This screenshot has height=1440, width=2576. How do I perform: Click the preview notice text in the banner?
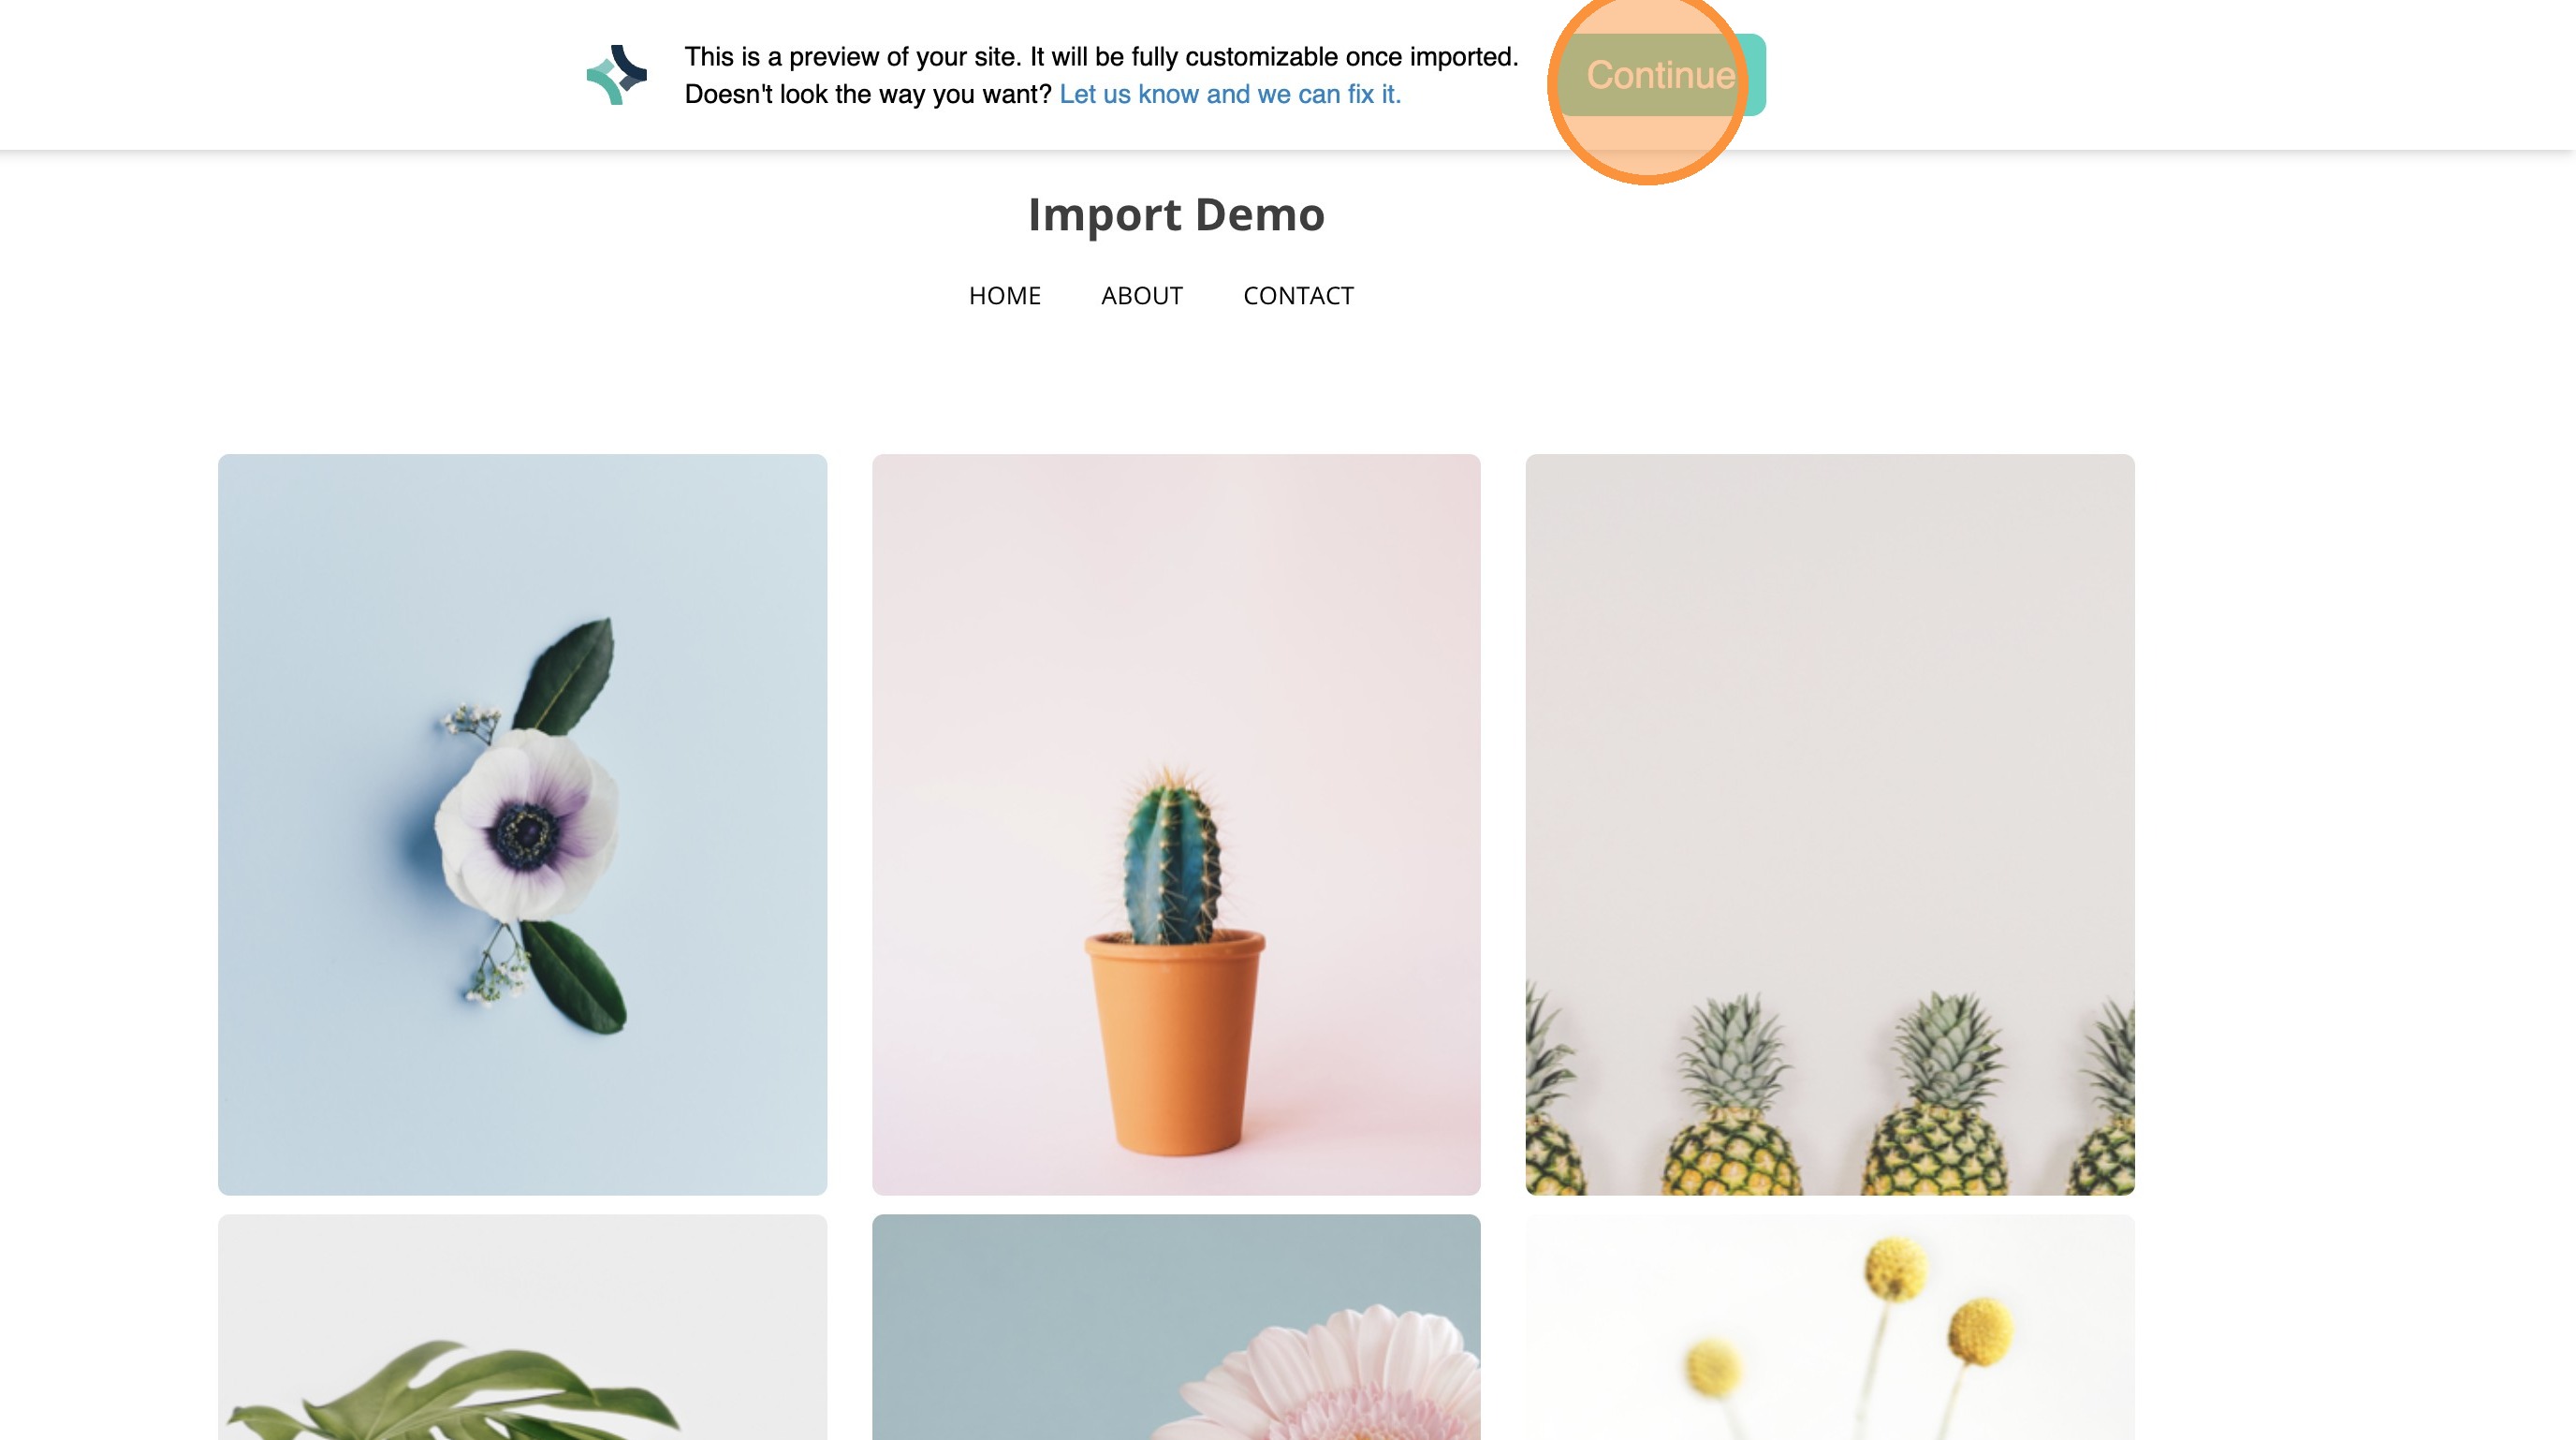1101,57
